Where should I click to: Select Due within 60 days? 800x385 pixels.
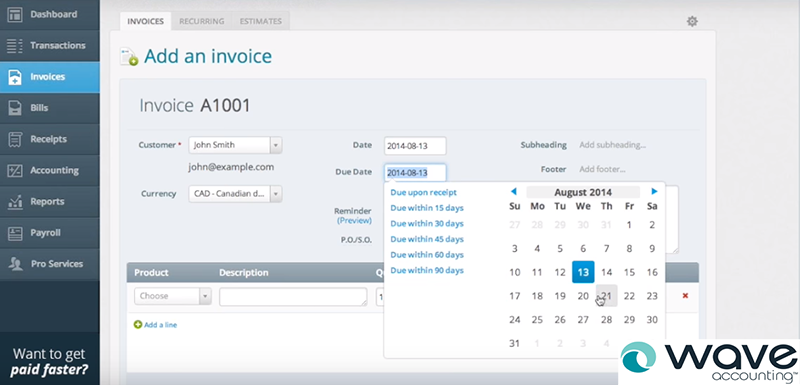[x=427, y=254]
